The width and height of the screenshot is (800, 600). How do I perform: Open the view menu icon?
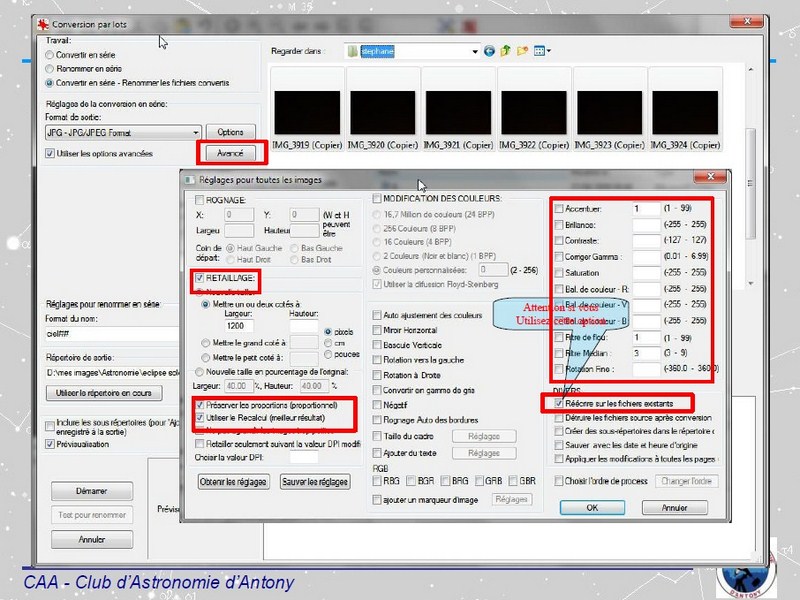(542, 50)
